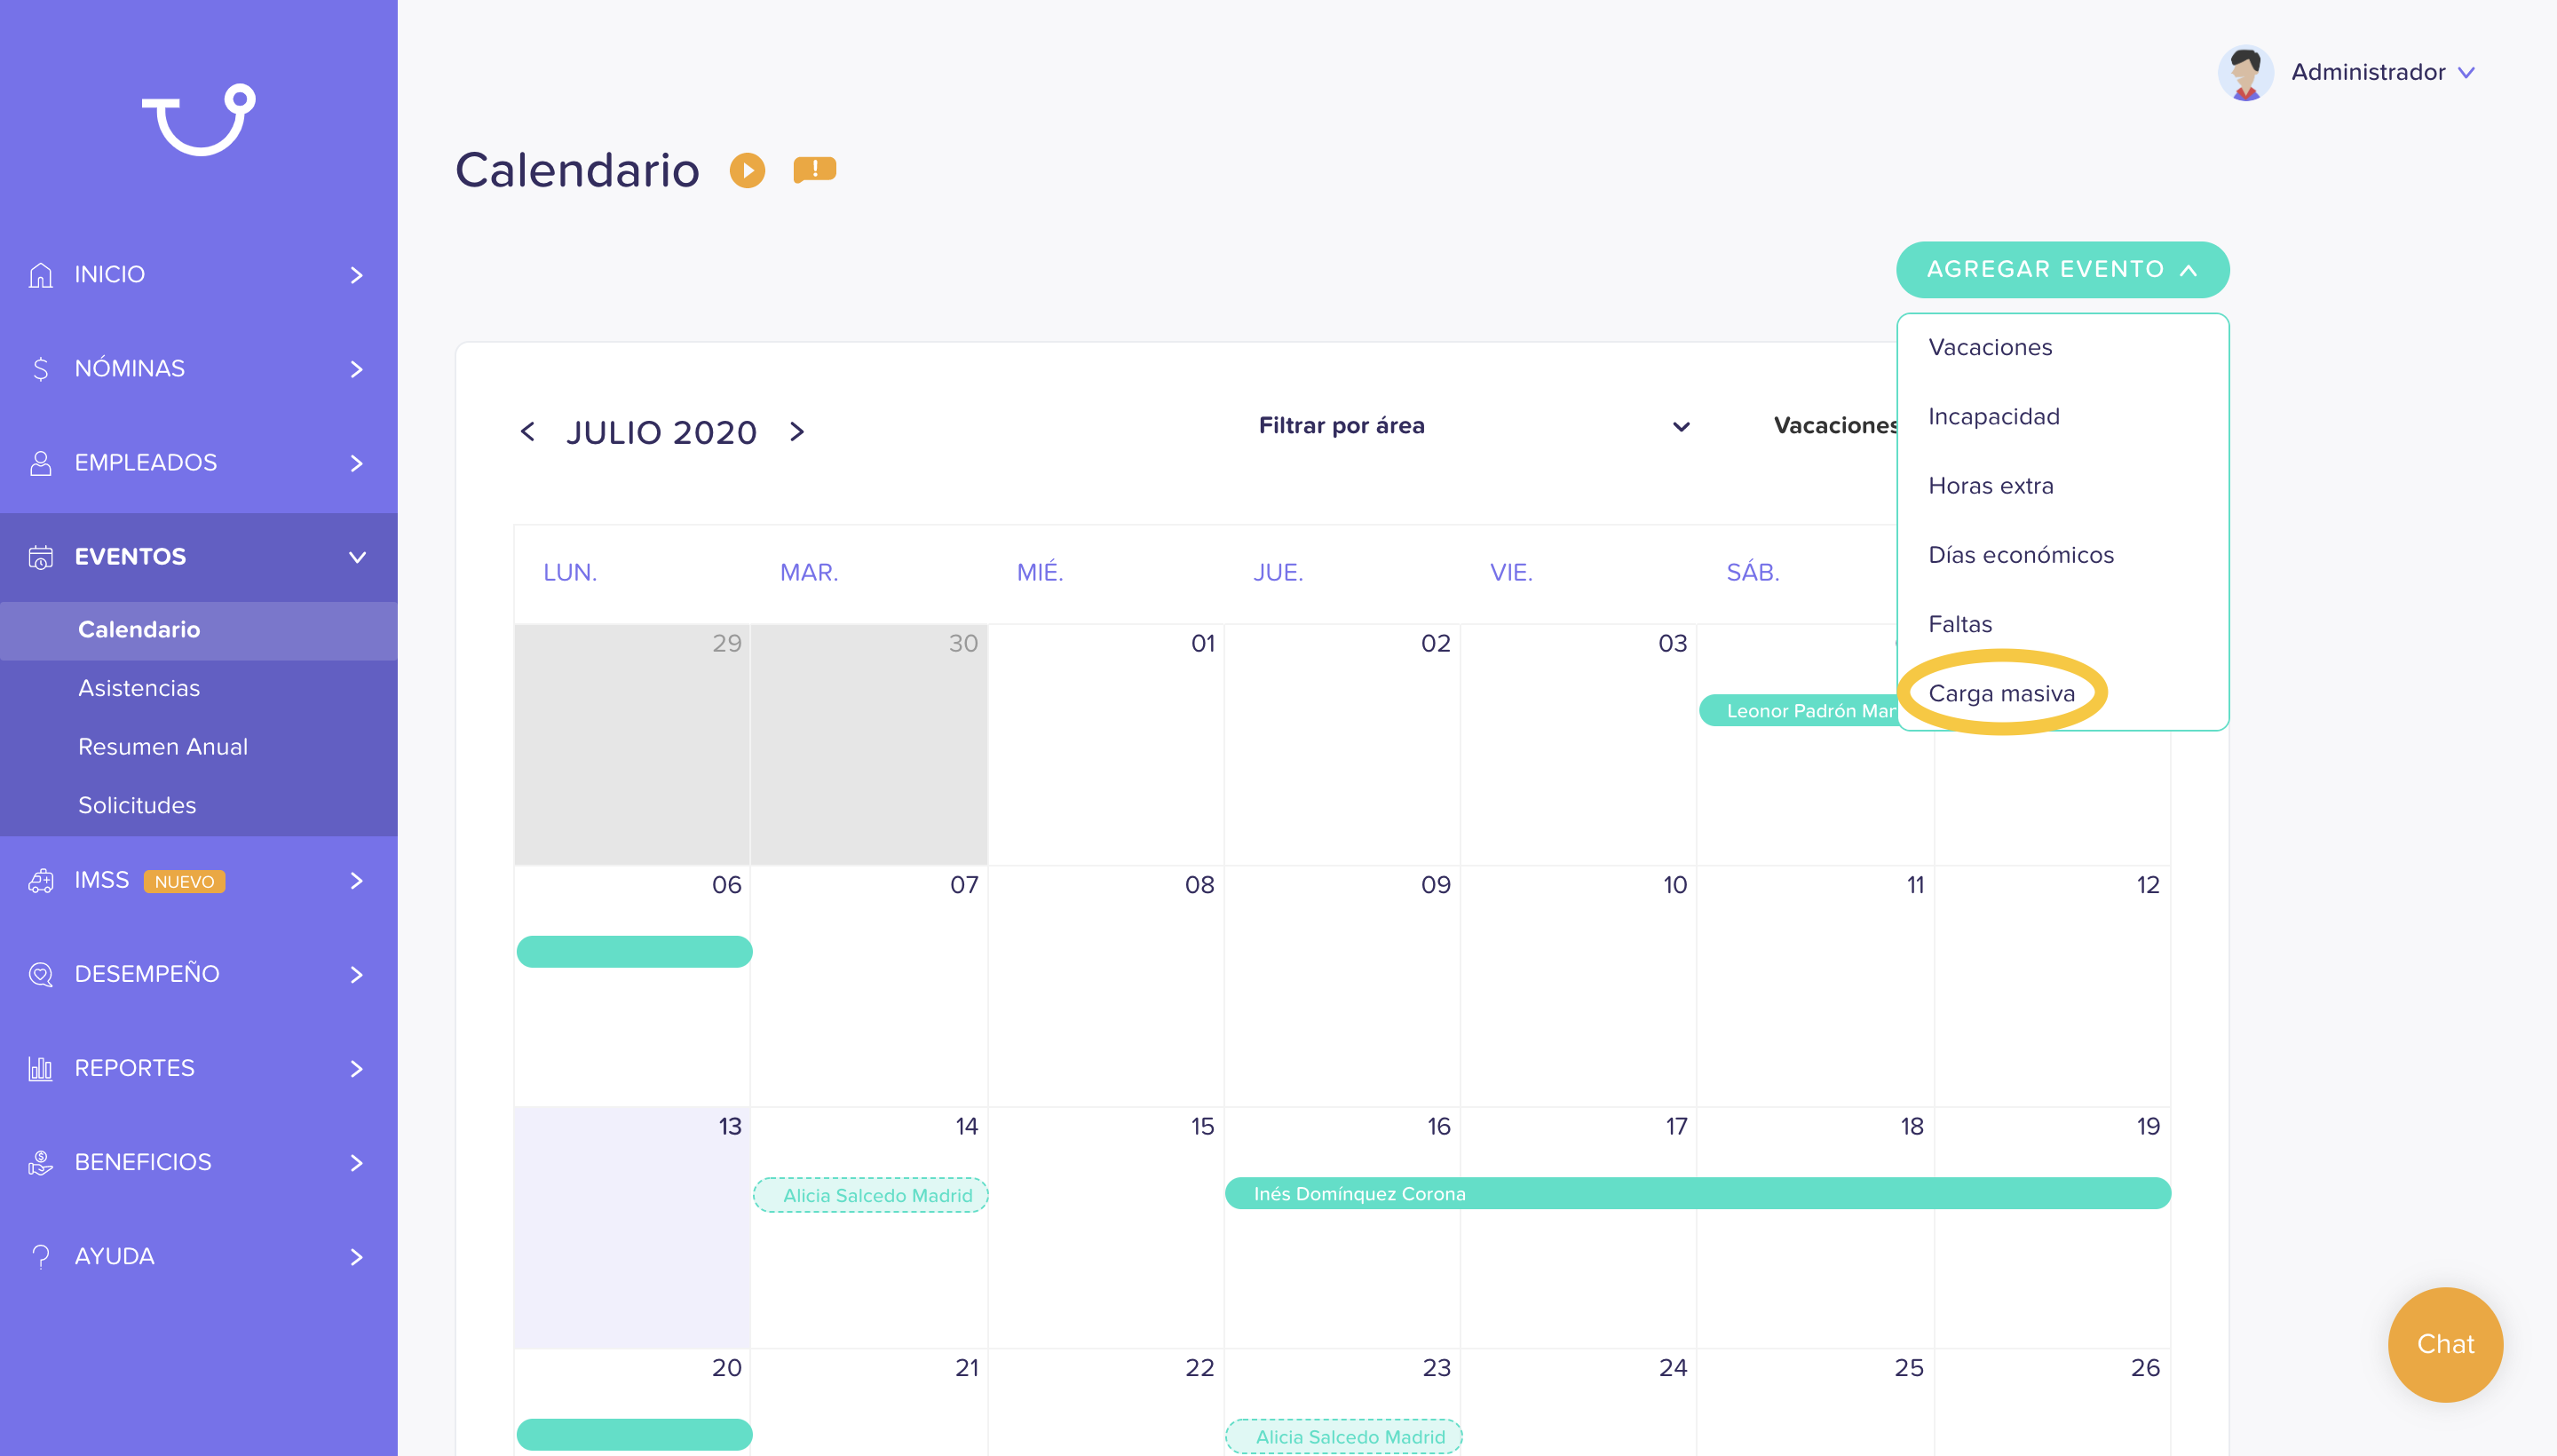This screenshot has height=1456, width=2557.
Task: Collapse the Eventos menu chevron
Action: 356,557
